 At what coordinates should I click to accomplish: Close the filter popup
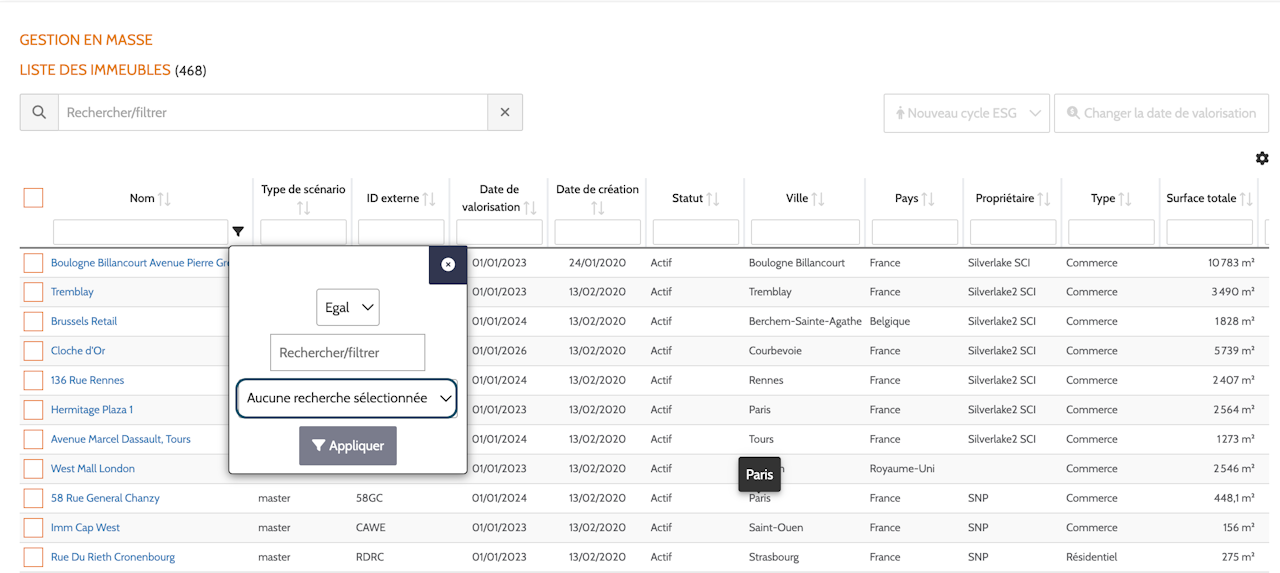click(448, 265)
